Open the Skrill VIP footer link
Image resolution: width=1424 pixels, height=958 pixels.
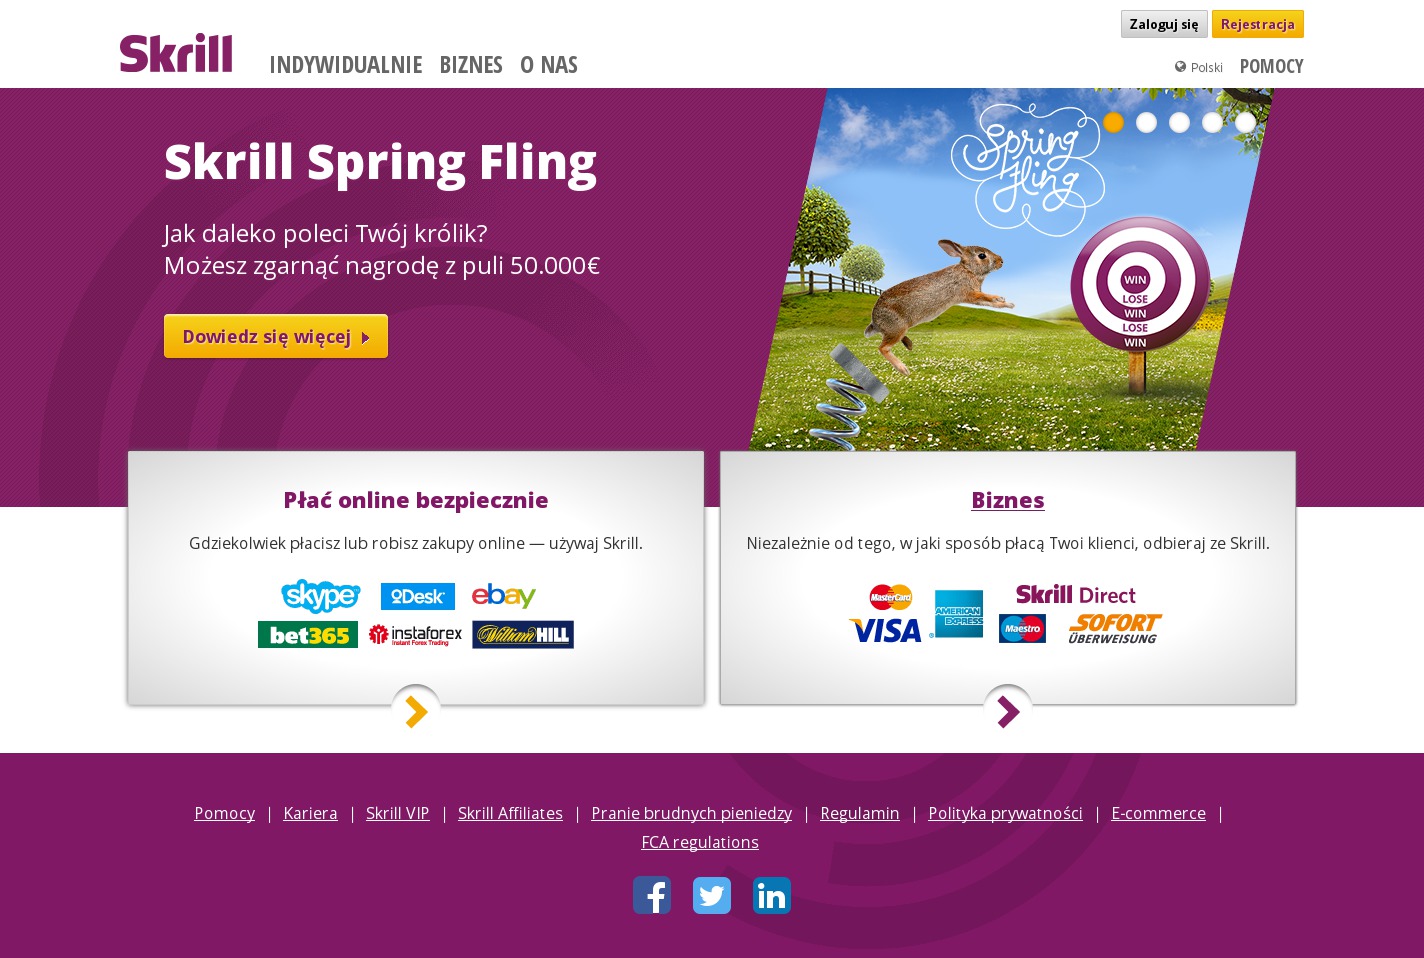[x=398, y=813]
